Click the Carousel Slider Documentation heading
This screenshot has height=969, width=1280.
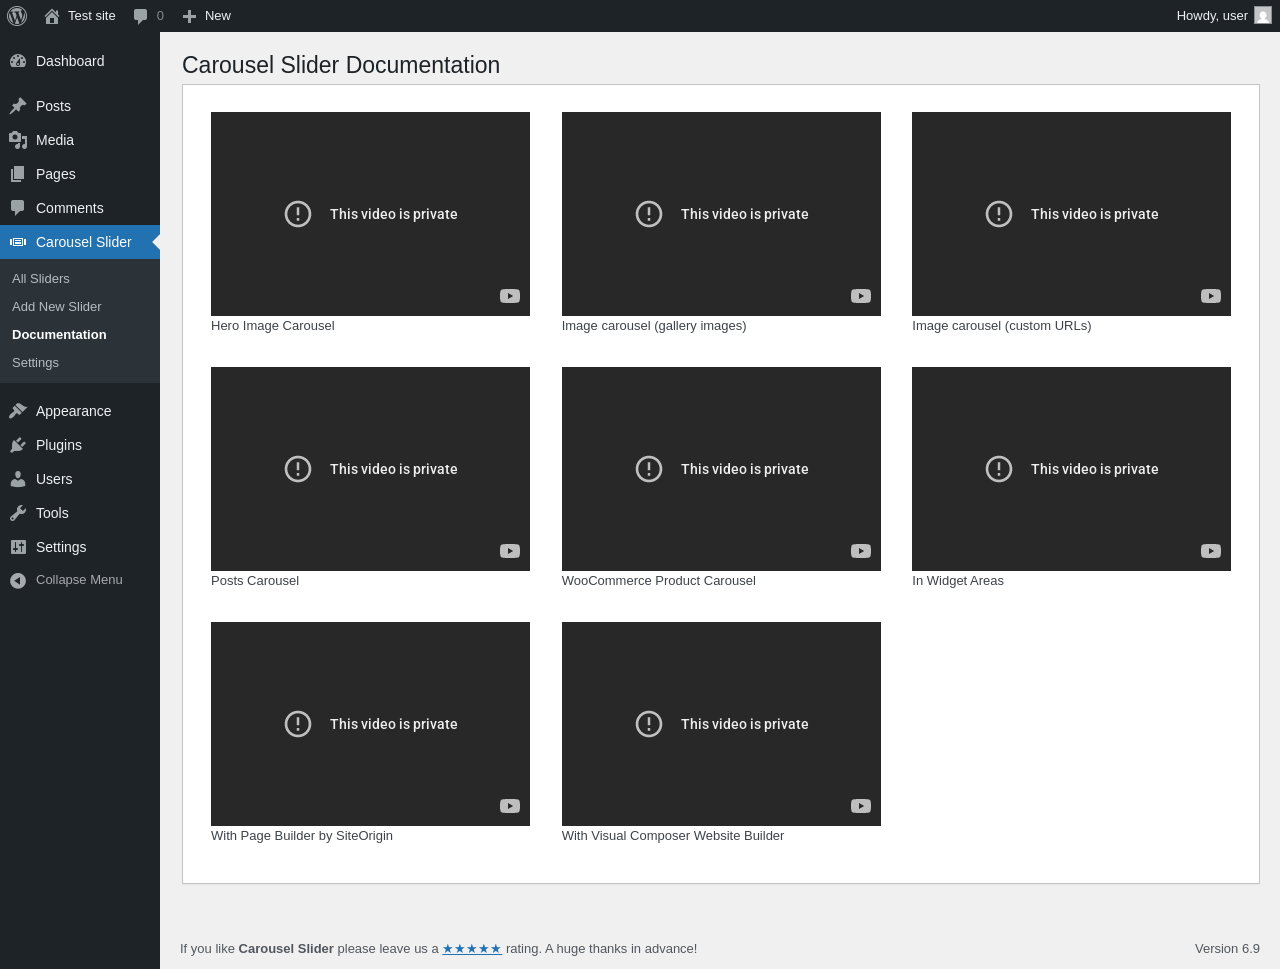(341, 65)
